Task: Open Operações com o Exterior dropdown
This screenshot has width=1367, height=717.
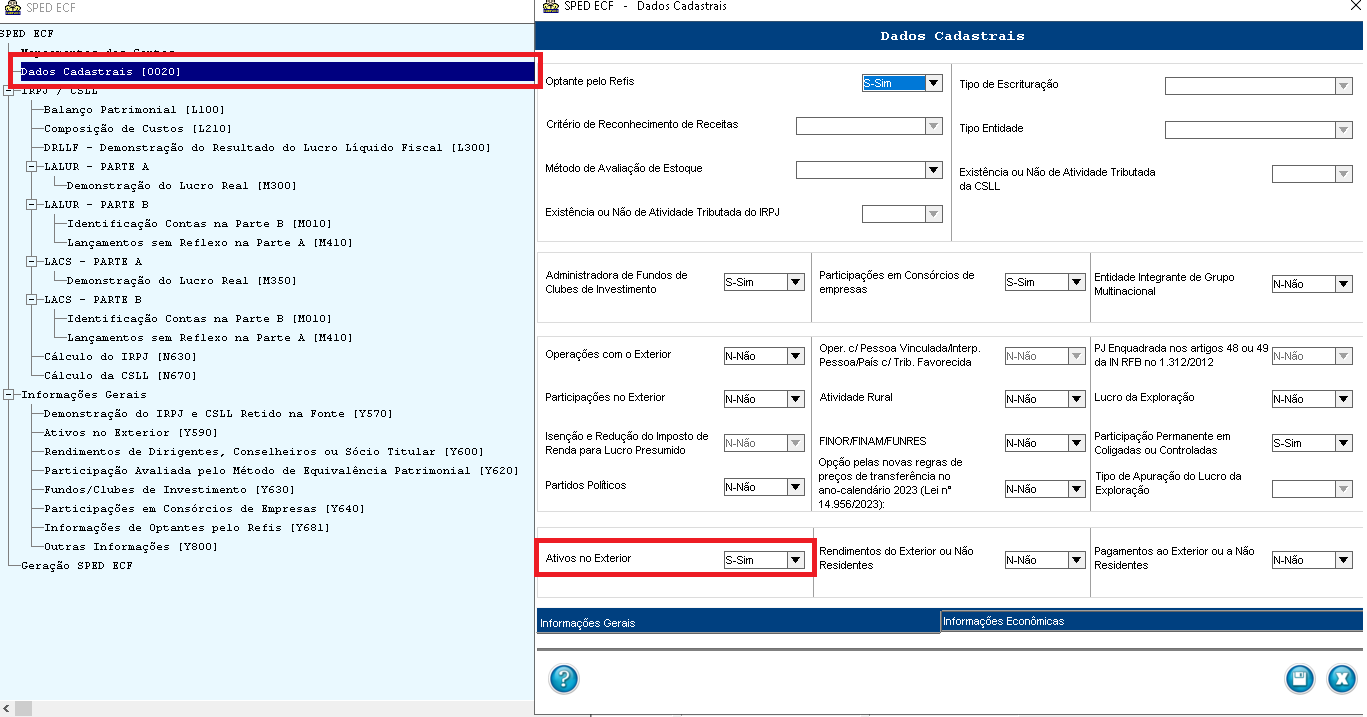Action: click(795, 356)
